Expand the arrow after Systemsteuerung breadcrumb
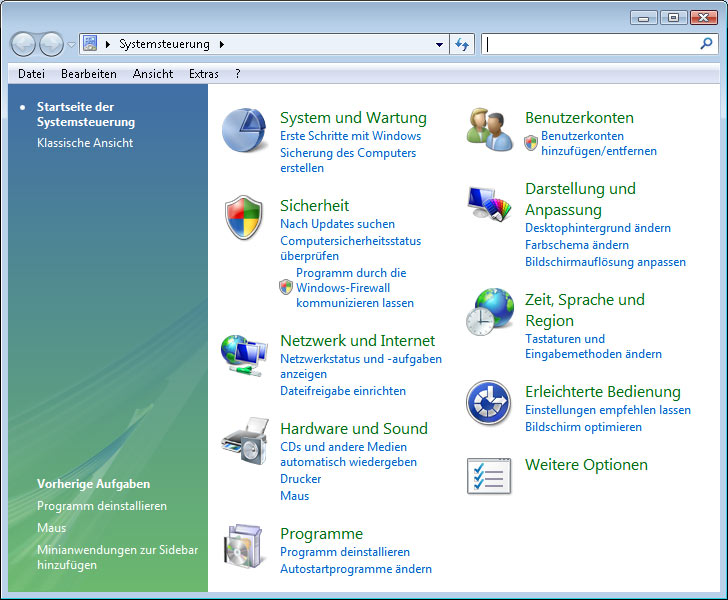Viewport: 728px width, 600px height. (x=222, y=45)
